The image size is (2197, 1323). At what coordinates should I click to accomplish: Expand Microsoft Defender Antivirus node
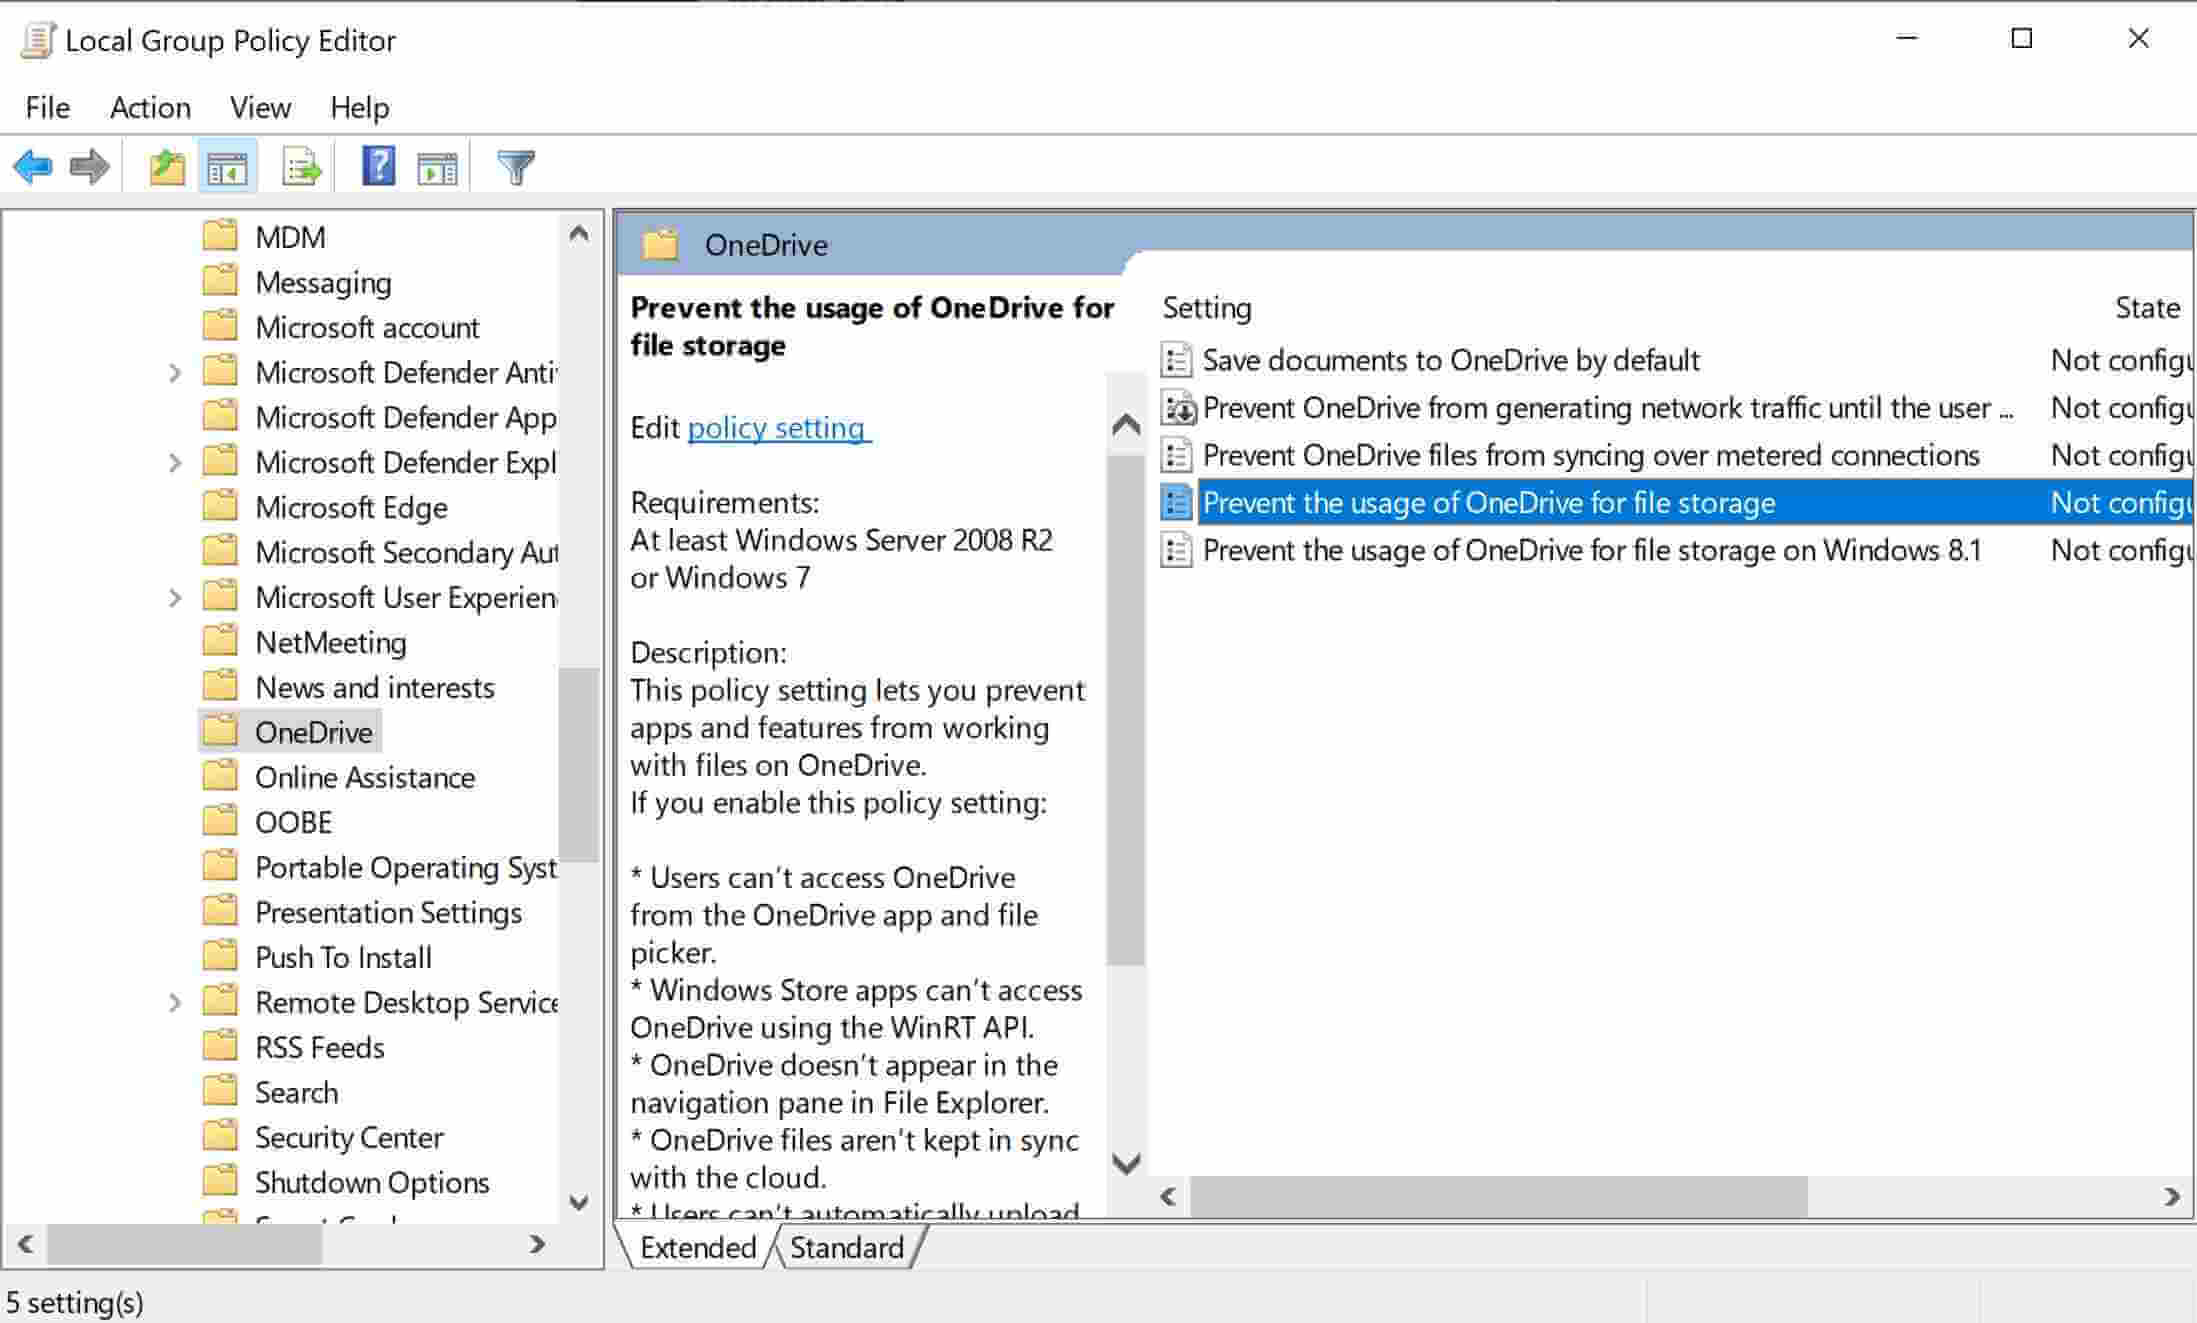pos(177,371)
